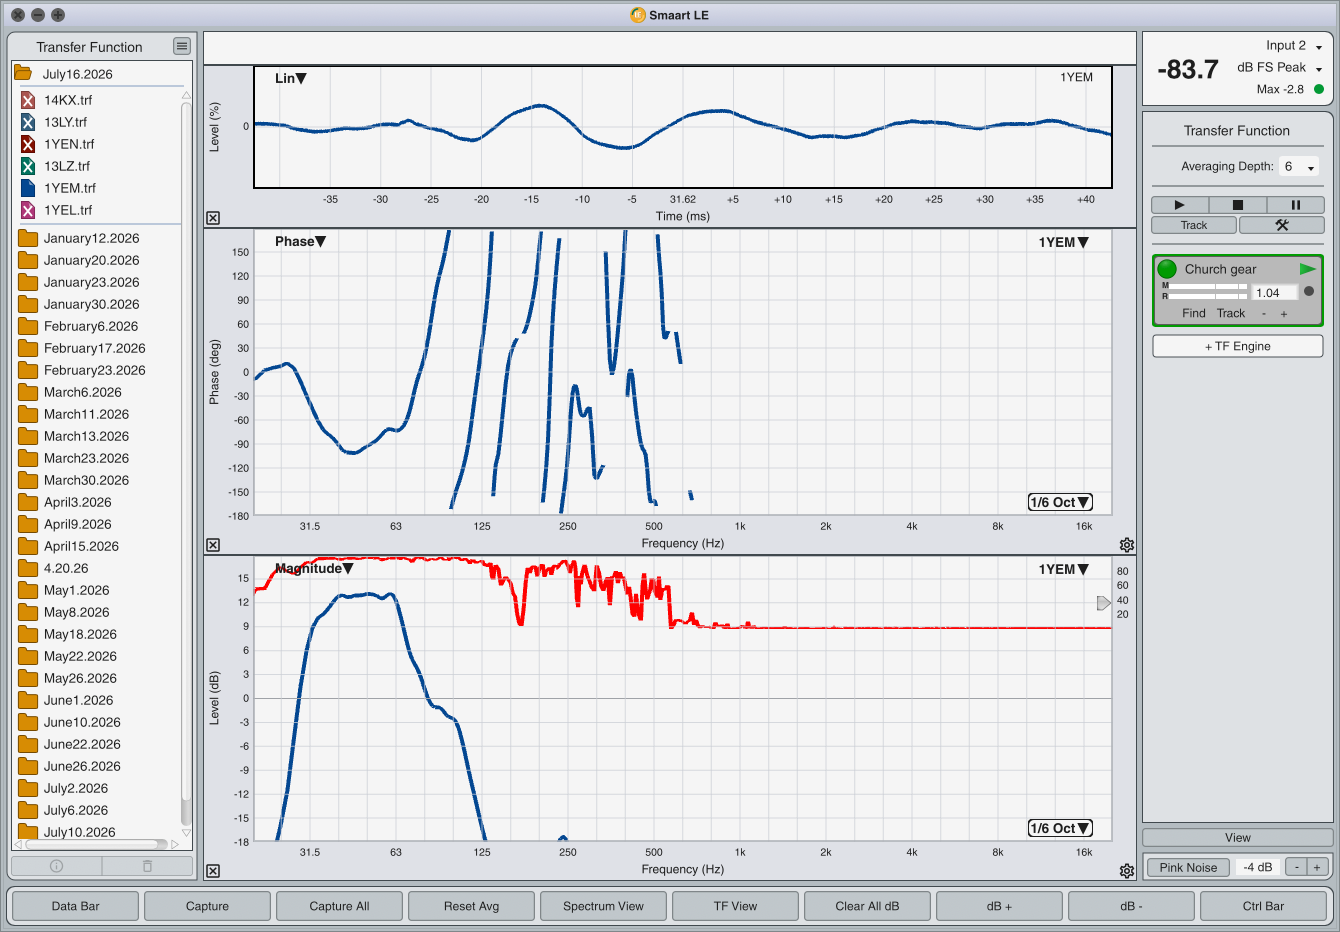Open the Transfer Function panel menu icon
The width and height of the screenshot is (1340, 932).
(181, 46)
